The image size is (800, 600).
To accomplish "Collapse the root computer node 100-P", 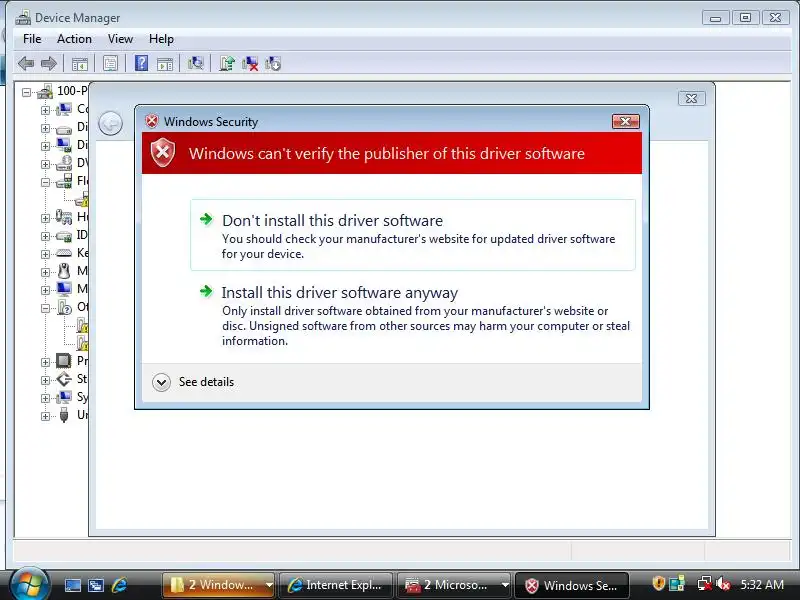I will [x=26, y=92].
